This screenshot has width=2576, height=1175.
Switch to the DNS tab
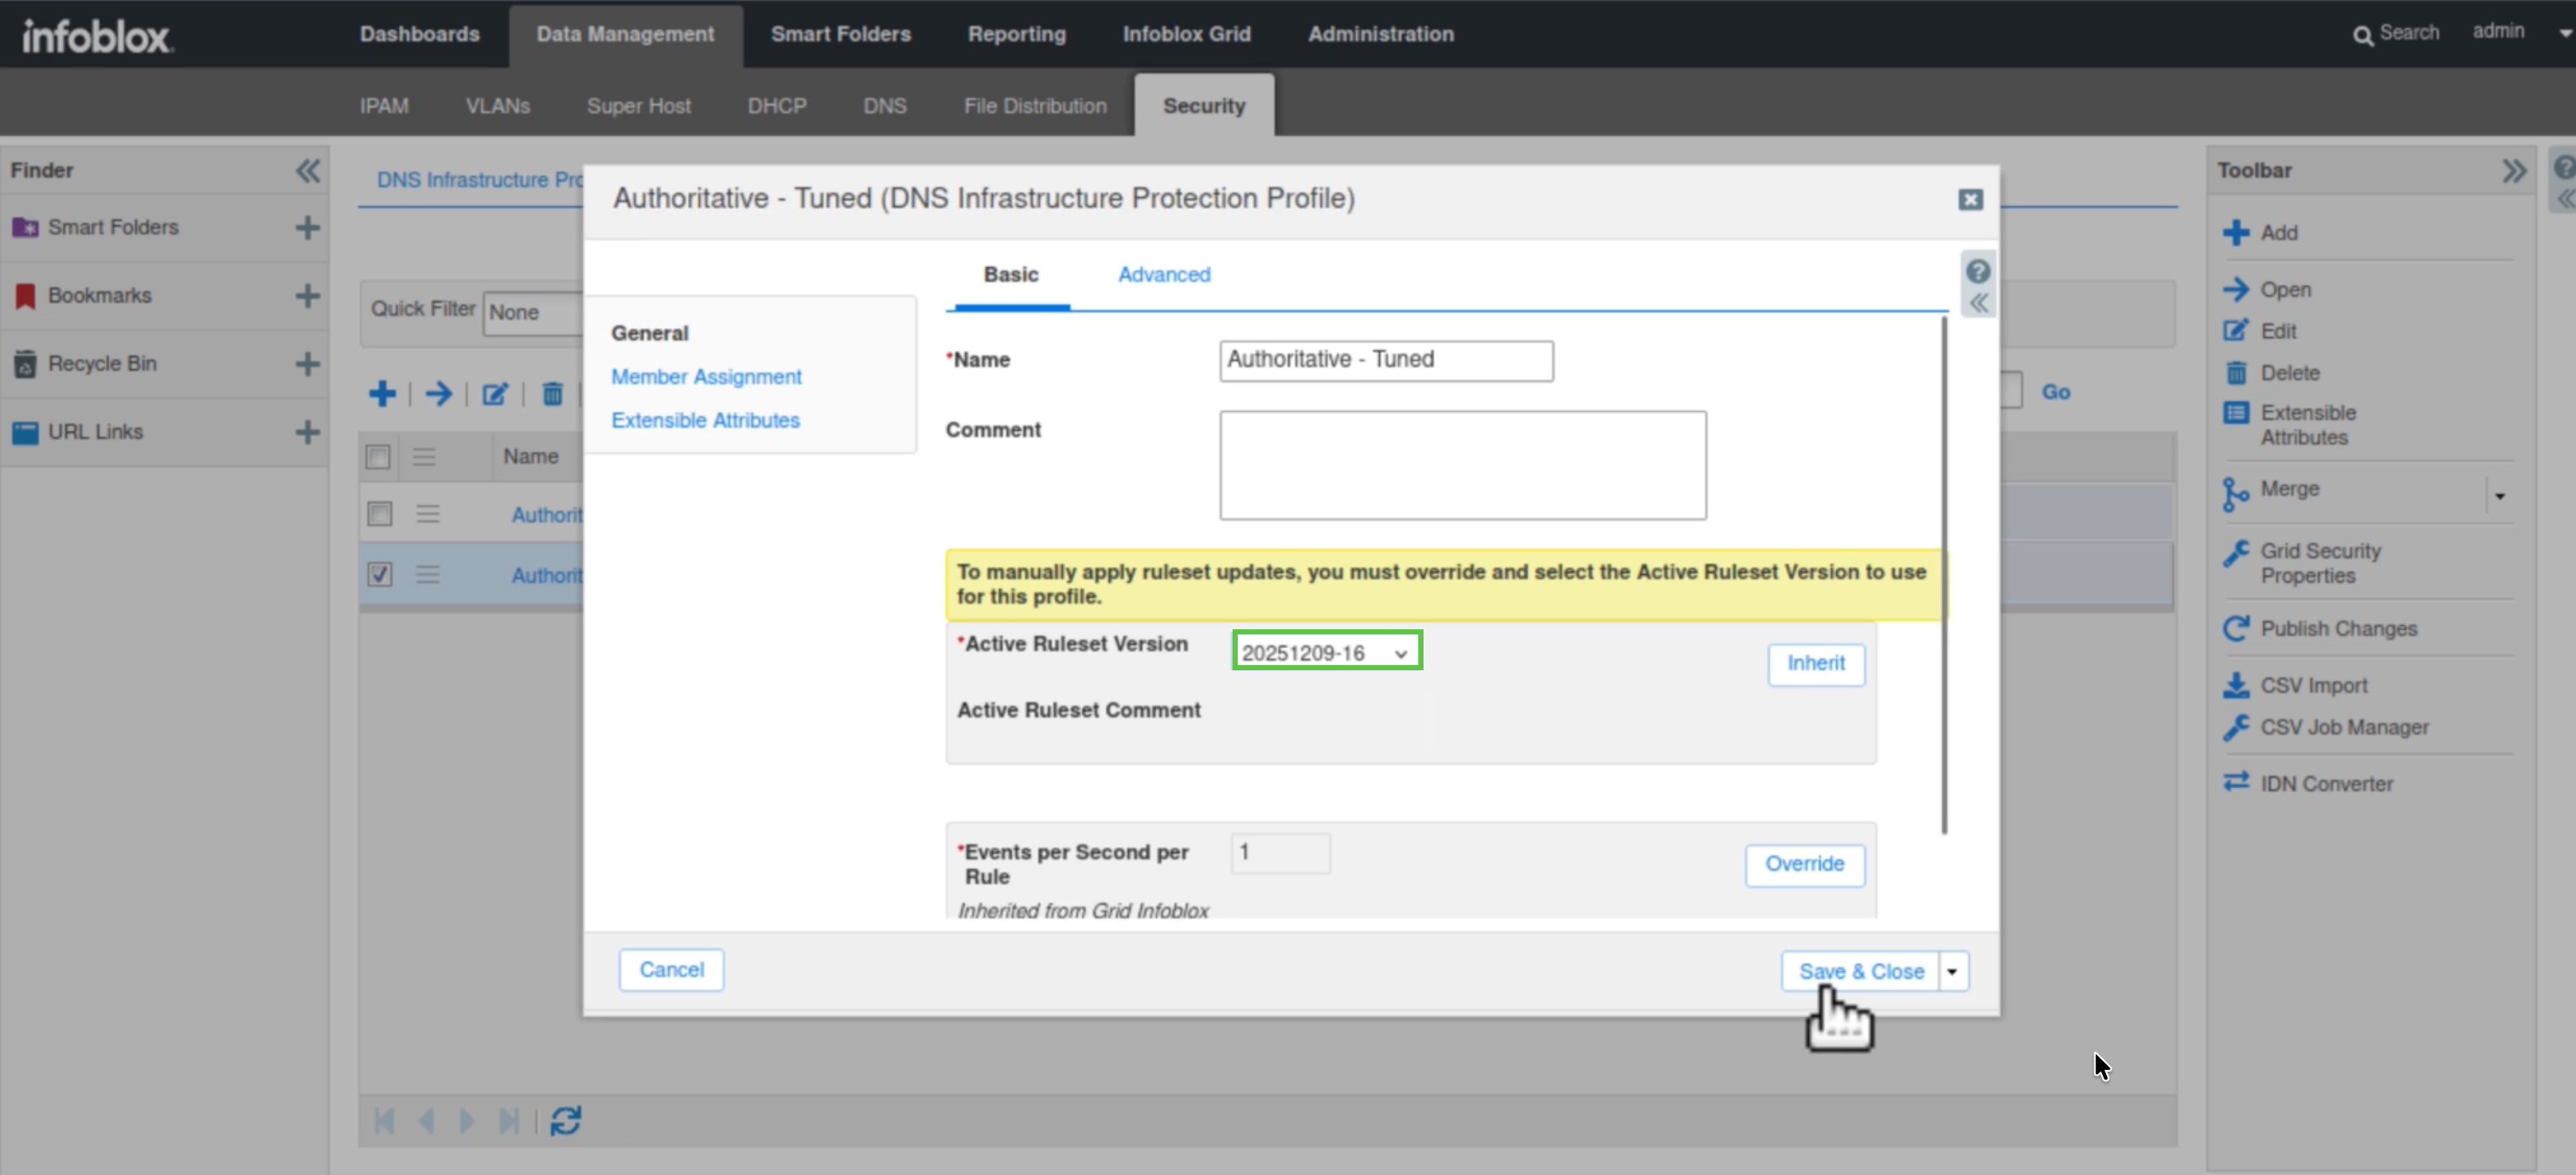pos(885,106)
